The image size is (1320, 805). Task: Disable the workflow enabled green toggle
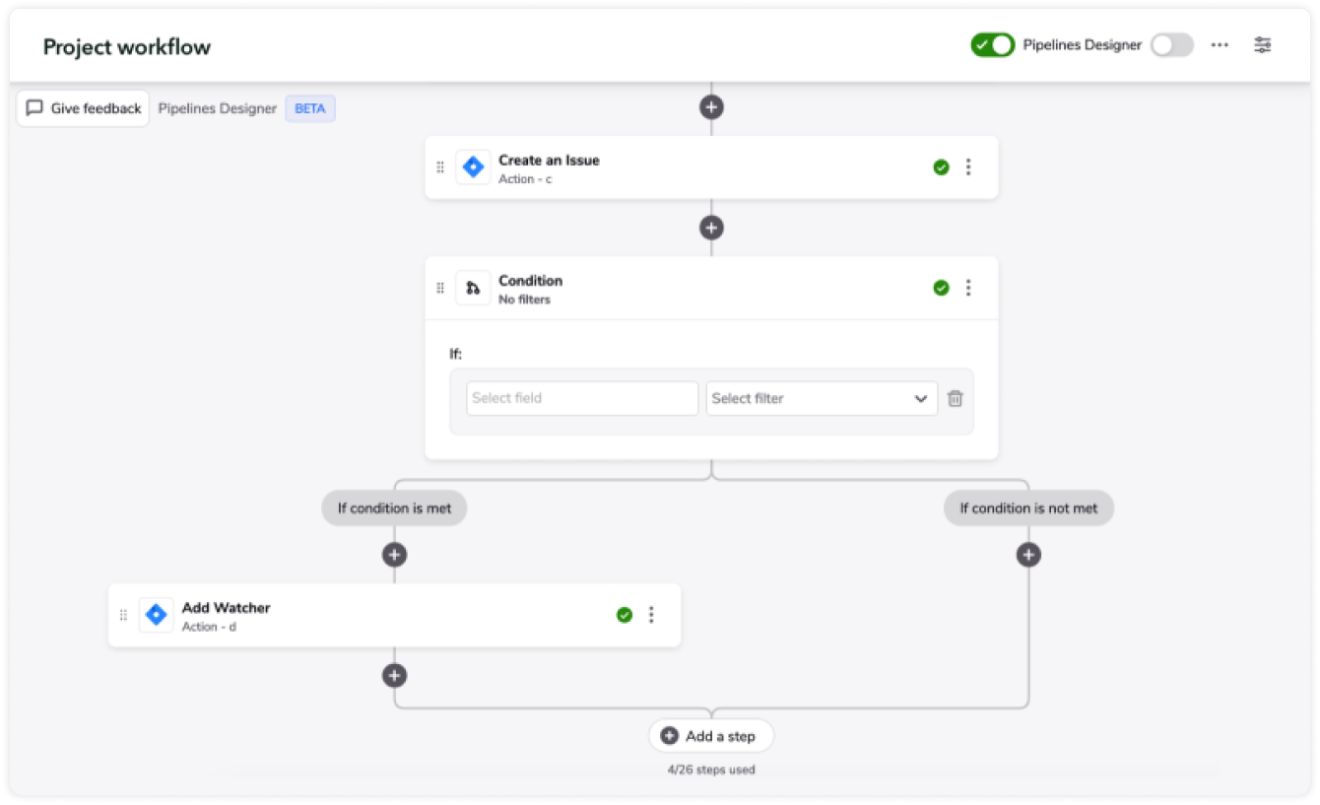click(x=992, y=44)
